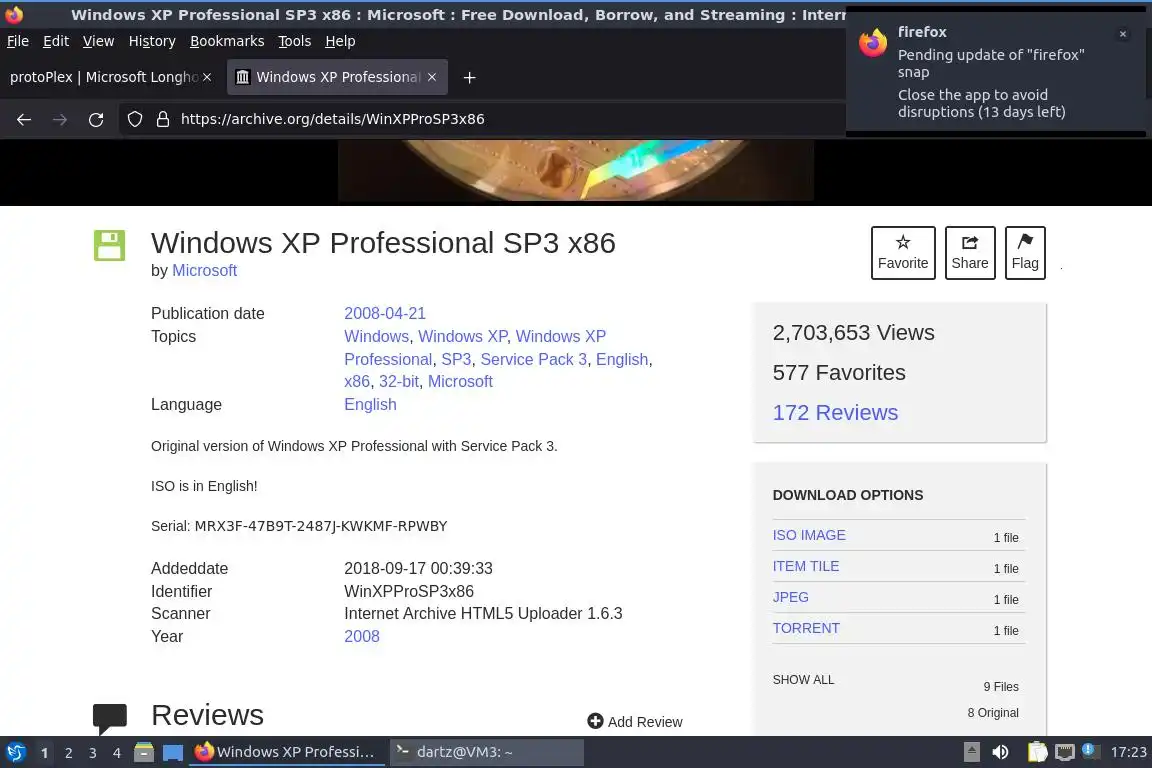Screen dimensions: 1152x768
Task: Select the Windows XP Professional browser tab
Action: tap(338, 76)
